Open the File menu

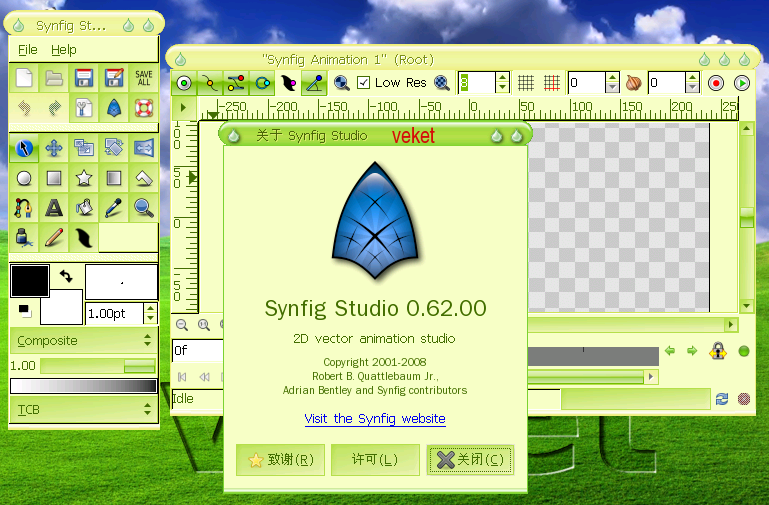(x=27, y=50)
